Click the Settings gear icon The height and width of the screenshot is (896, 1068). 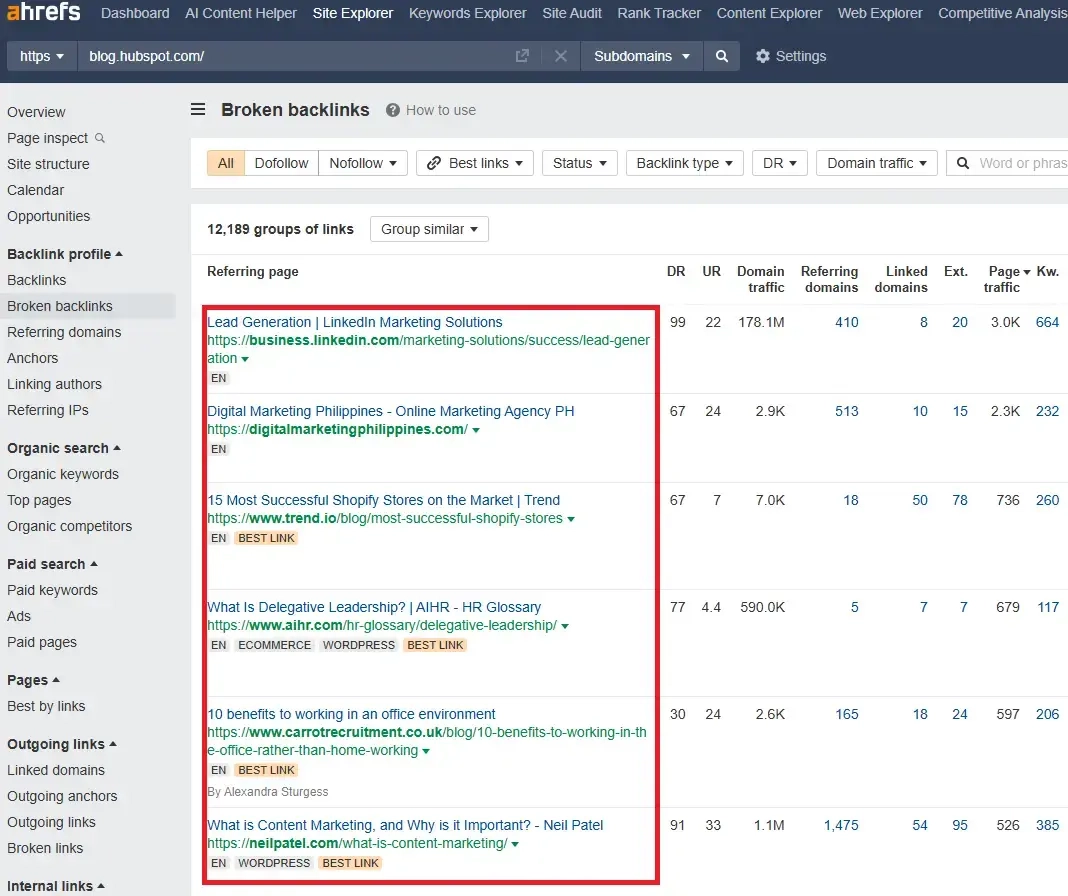[x=763, y=56]
